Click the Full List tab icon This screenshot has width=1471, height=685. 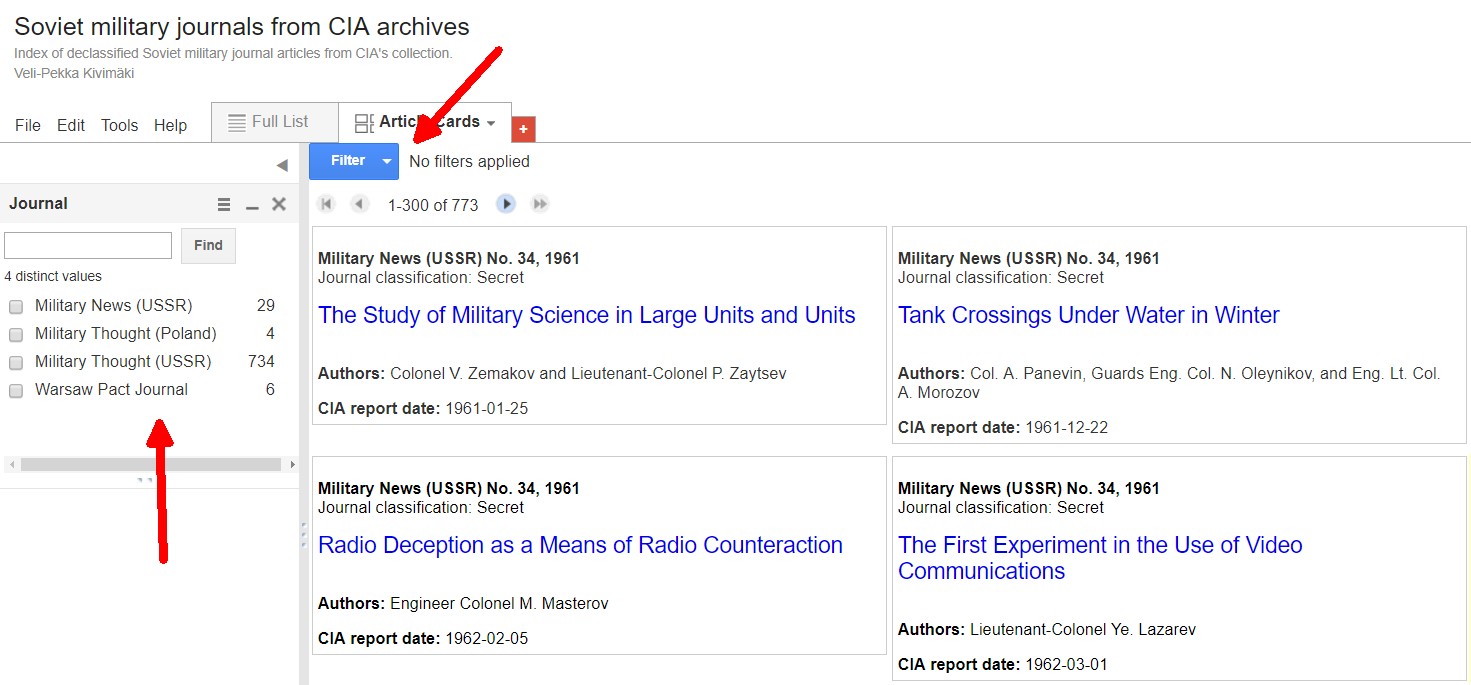[x=237, y=122]
